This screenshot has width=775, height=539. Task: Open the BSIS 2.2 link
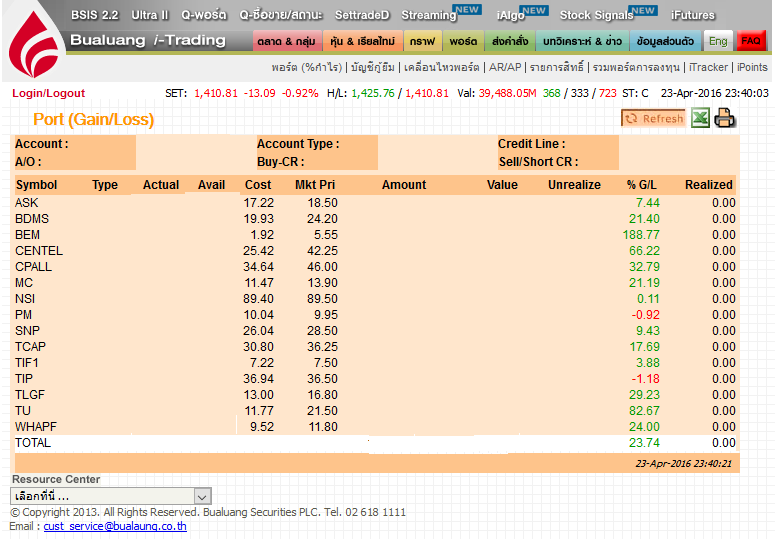pyautogui.click(x=94, y=15)
